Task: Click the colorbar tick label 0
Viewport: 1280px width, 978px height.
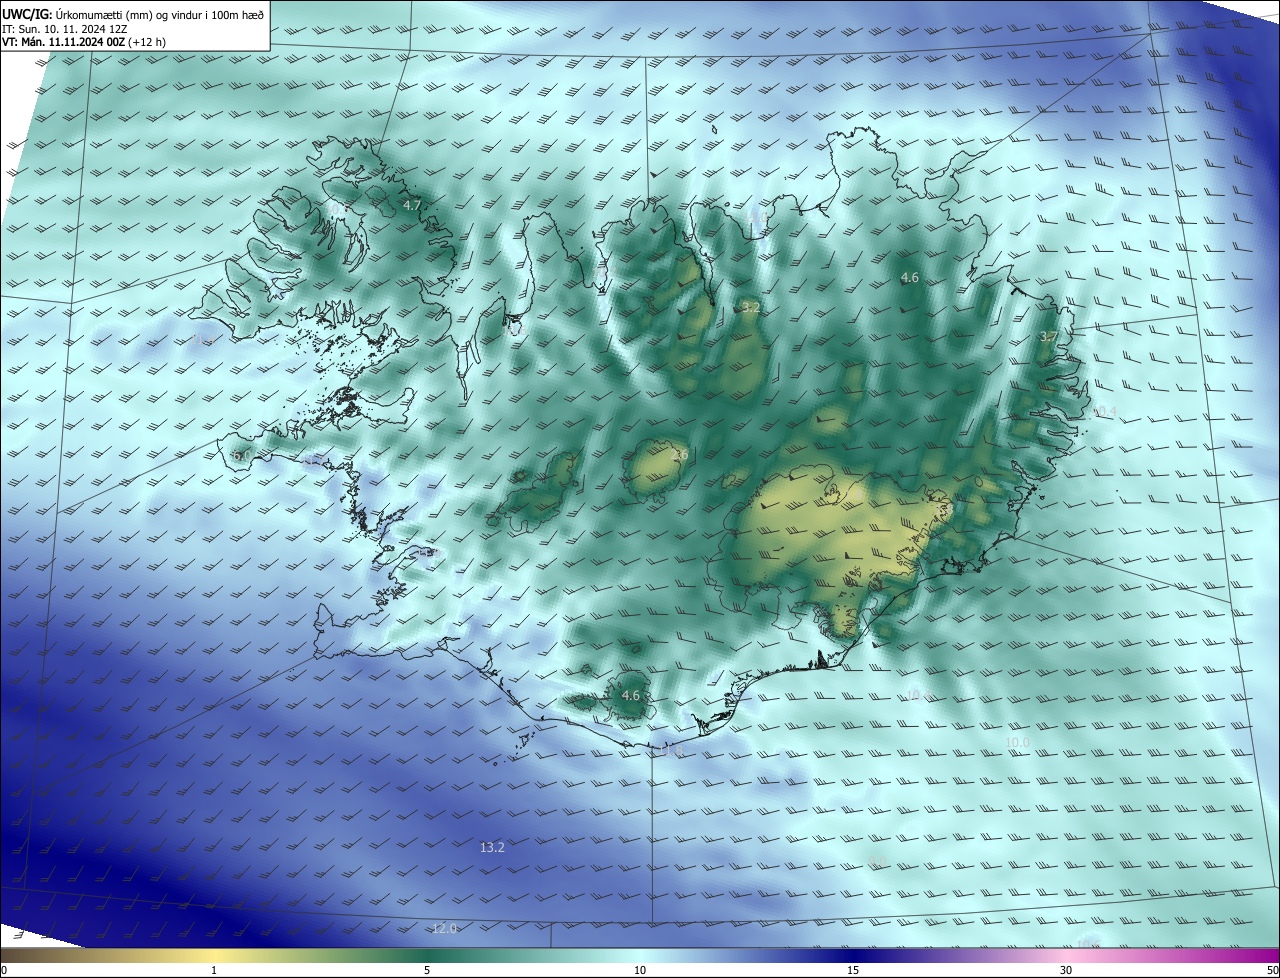Action: pyautogui.click(x=4, y=970)
